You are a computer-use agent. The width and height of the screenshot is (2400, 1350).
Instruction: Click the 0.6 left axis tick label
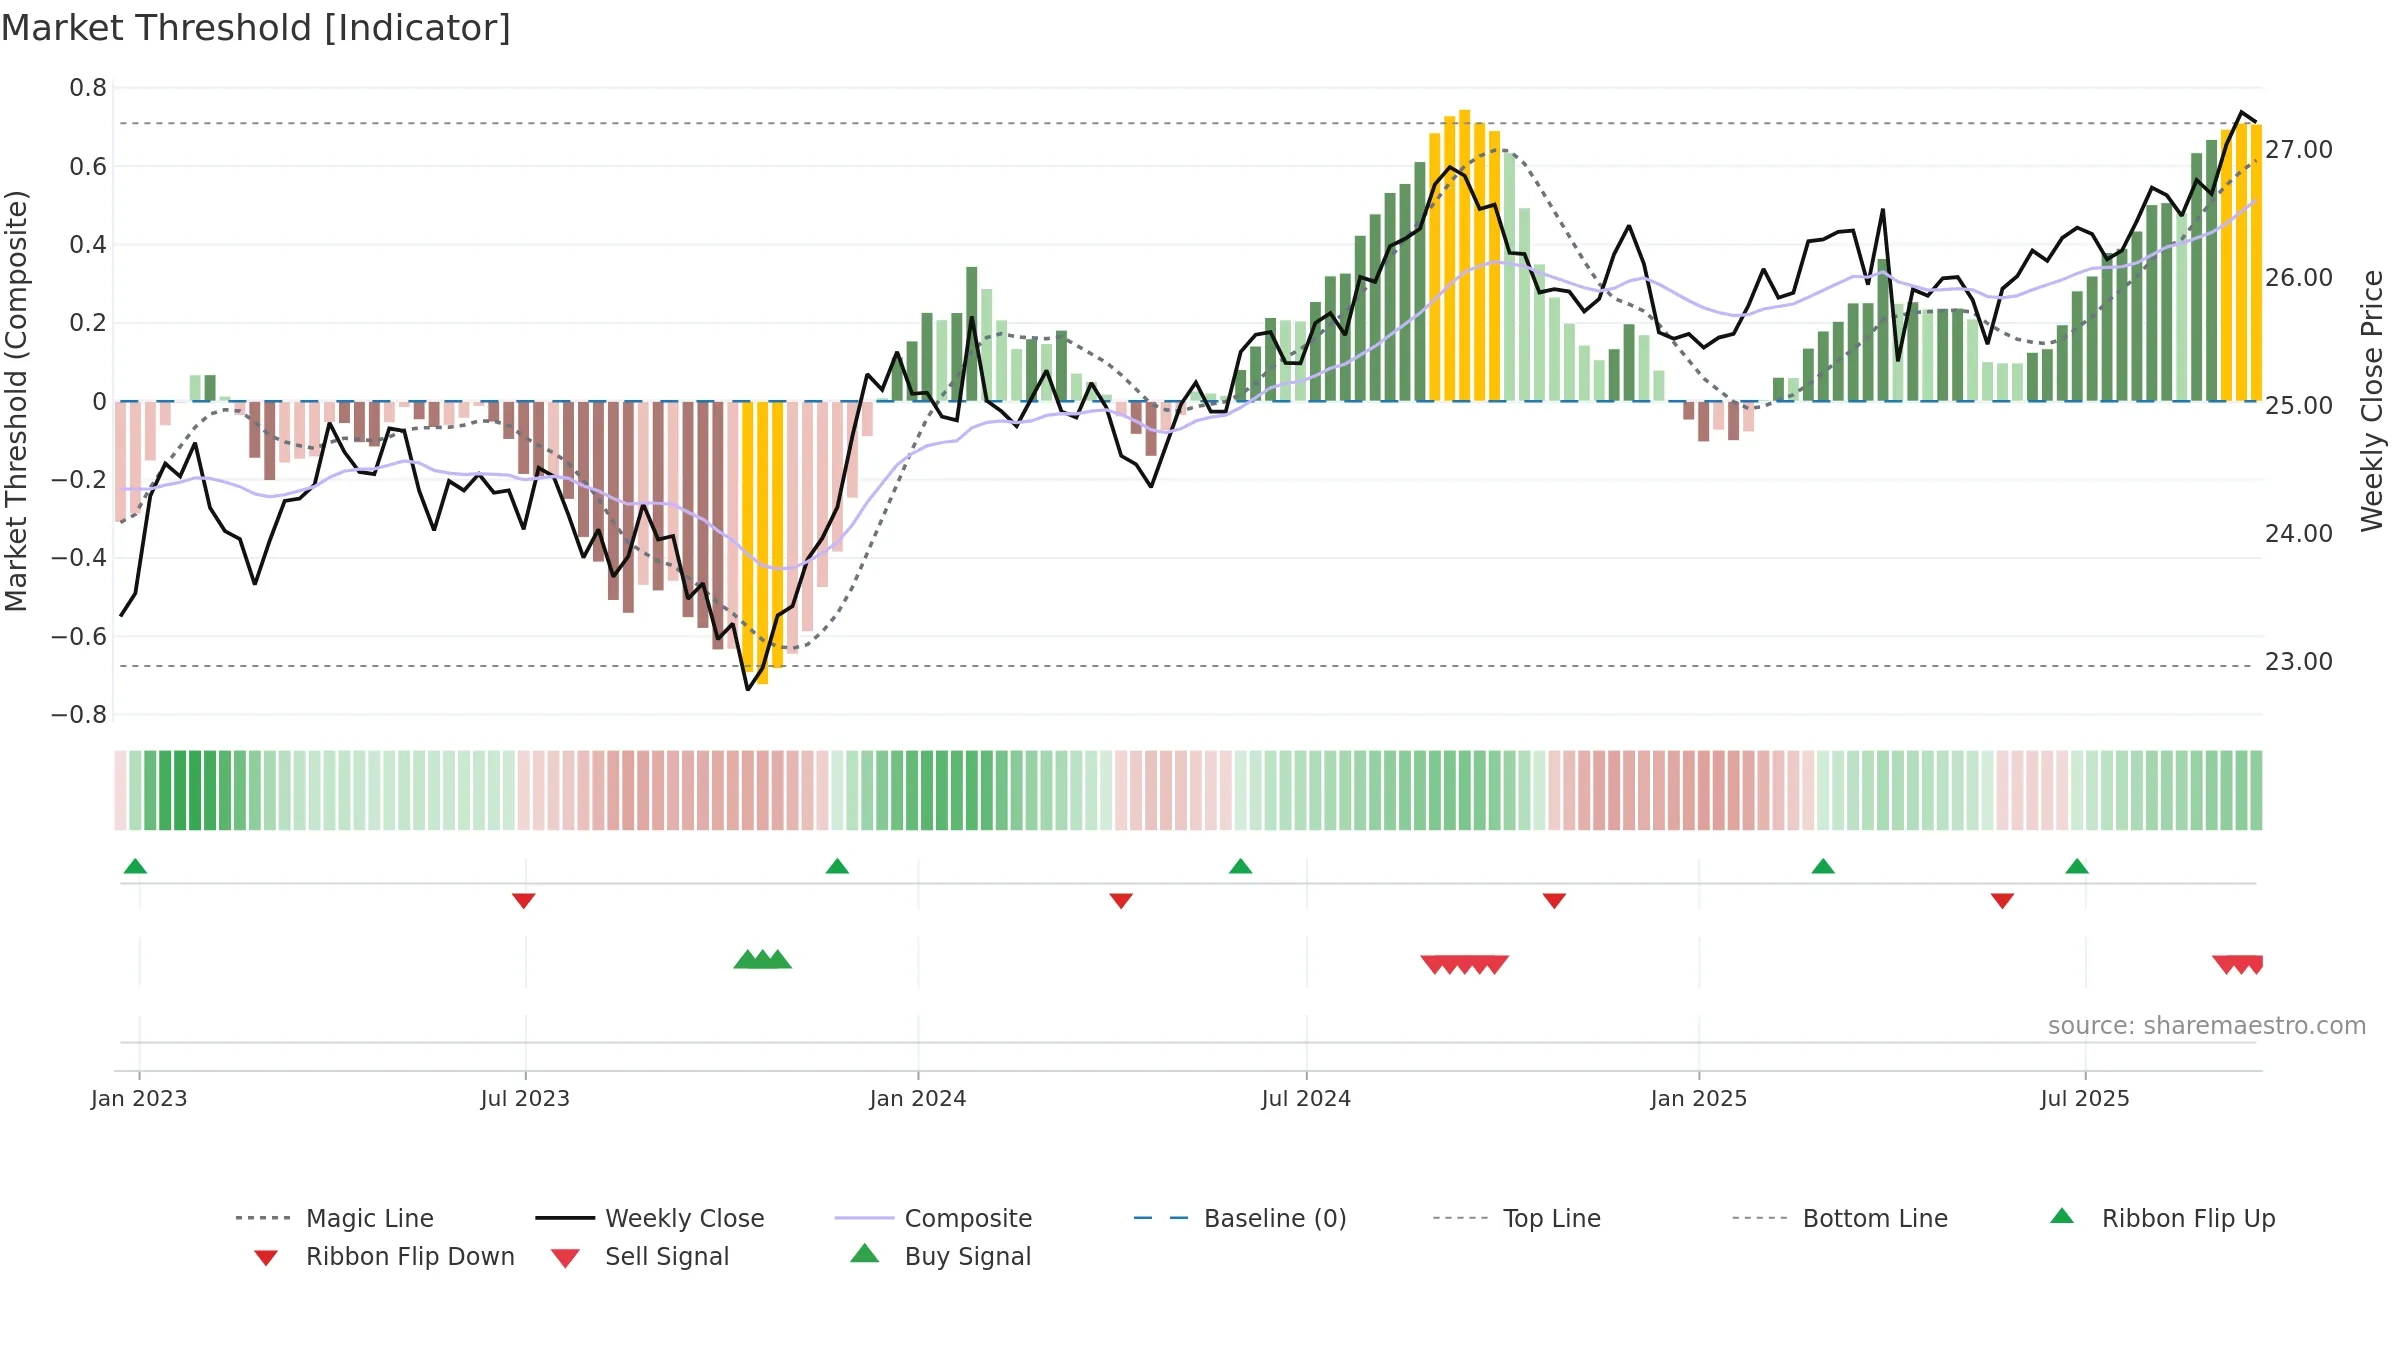[88, 166]
